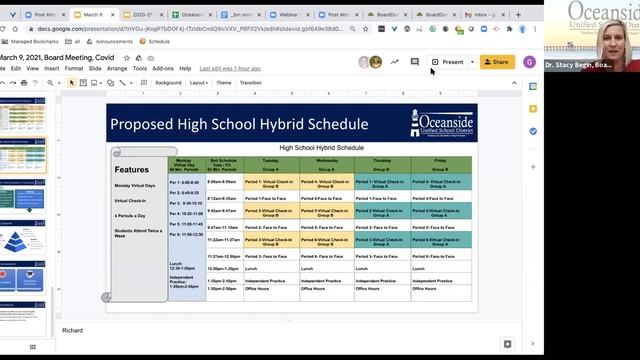Click the slide title 'Proposed High School Hybrid Schedule'
This screenshot has height=360, width=640.
point(239,124)
